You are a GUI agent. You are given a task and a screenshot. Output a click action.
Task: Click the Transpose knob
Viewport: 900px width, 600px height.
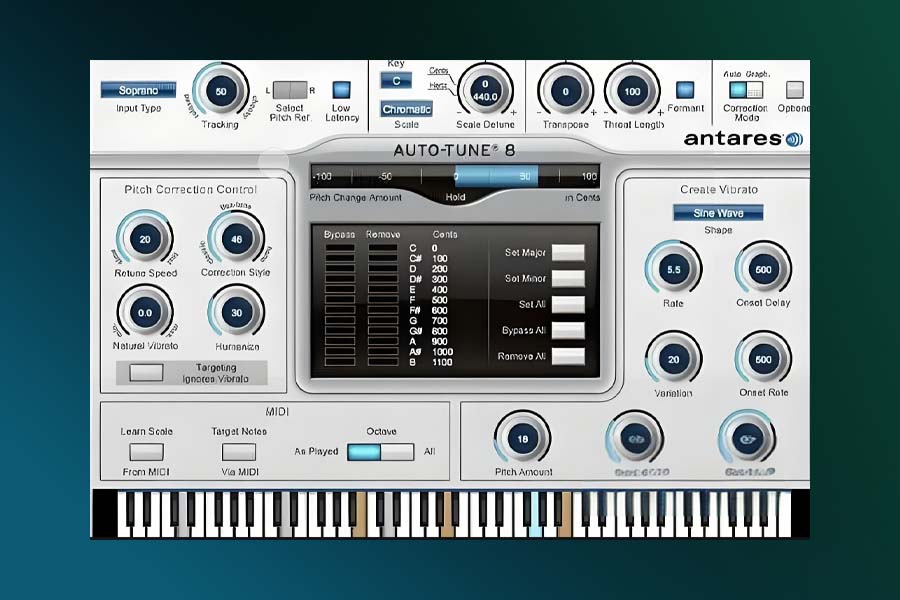pyautogui.click(x=565, y=92)
